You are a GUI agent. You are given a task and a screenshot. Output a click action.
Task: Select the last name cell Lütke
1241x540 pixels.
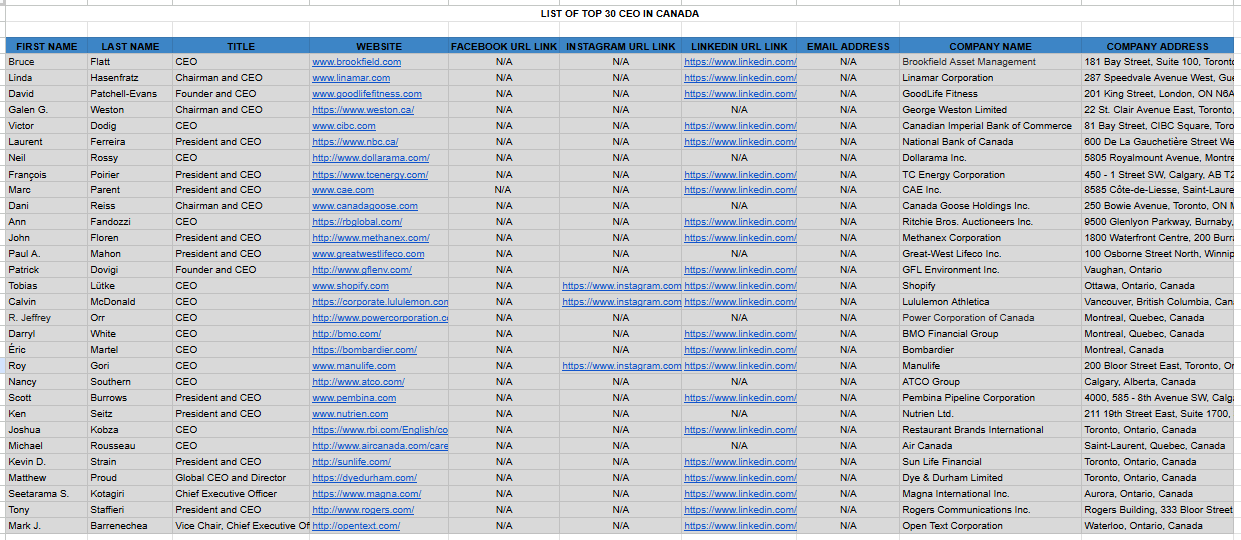[130, 286]
